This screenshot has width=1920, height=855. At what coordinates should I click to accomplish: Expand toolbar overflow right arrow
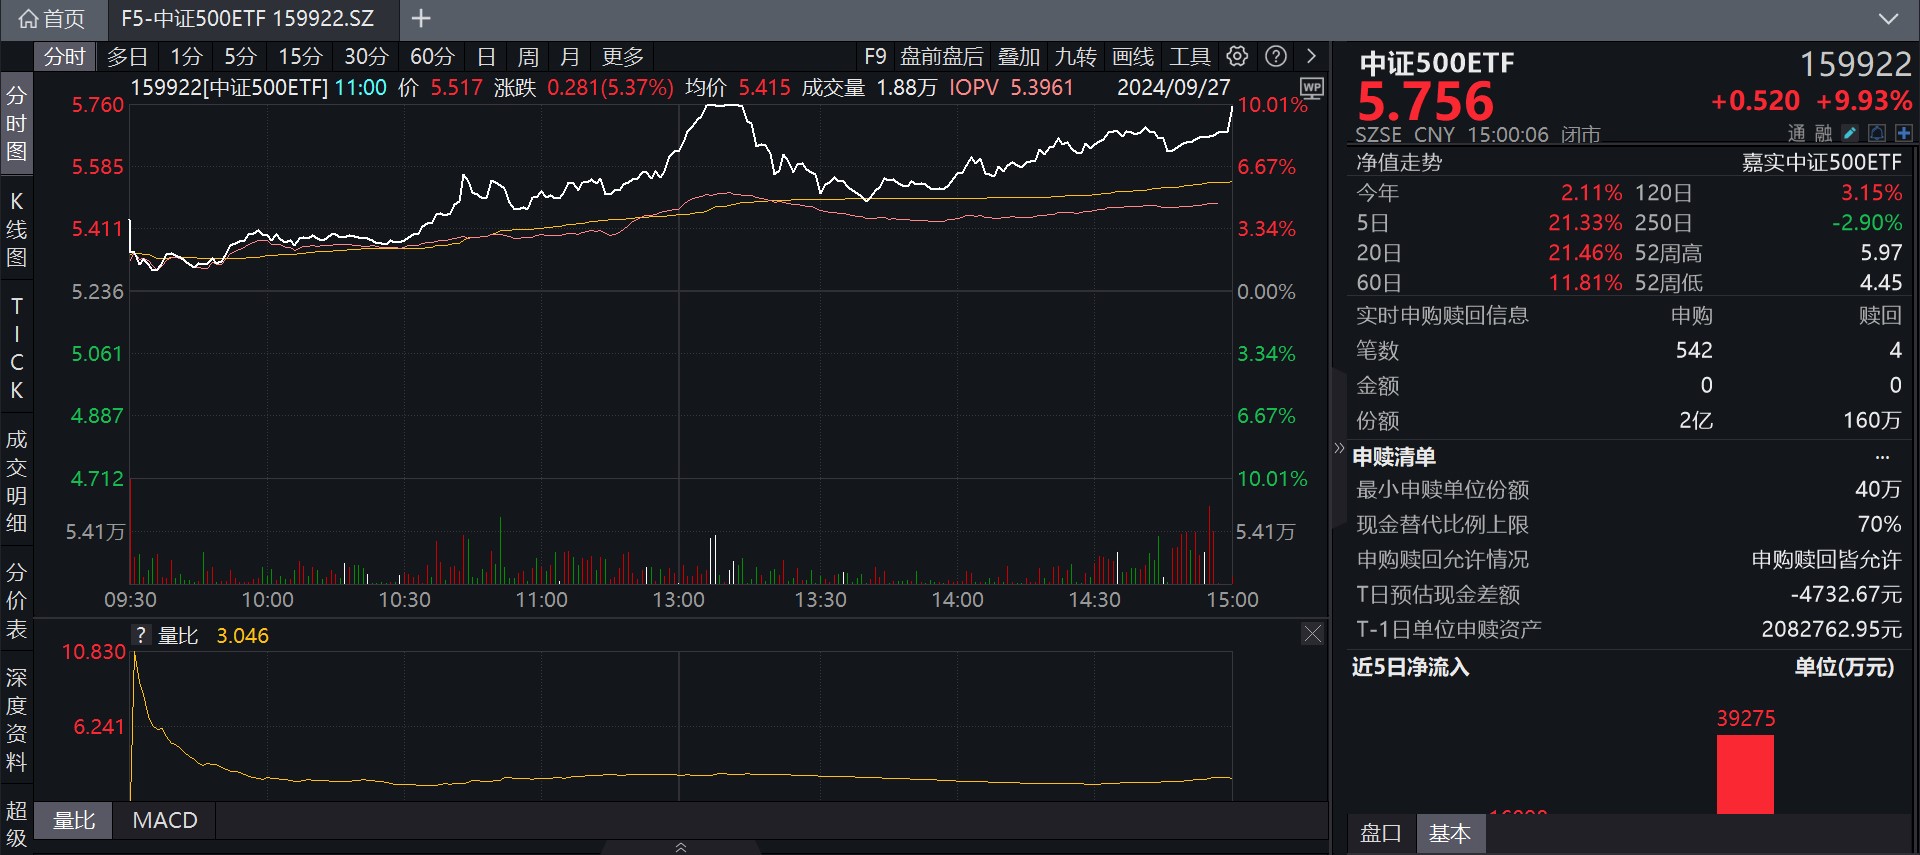pyautogui.click(x=1311, y=56)
